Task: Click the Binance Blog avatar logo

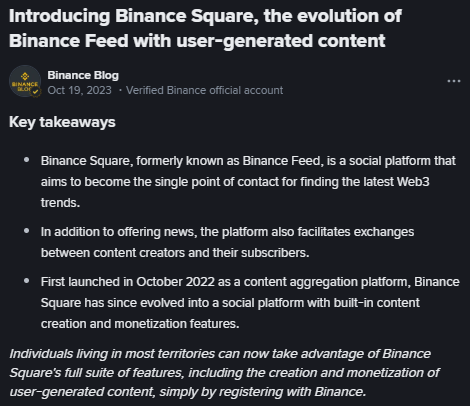Action: click(x=25, y=81)
